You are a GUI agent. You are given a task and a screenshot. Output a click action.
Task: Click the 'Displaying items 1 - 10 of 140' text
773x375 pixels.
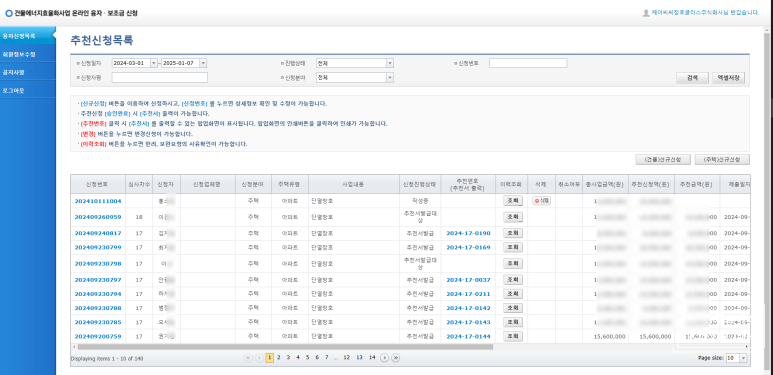[x=107, y=359]
